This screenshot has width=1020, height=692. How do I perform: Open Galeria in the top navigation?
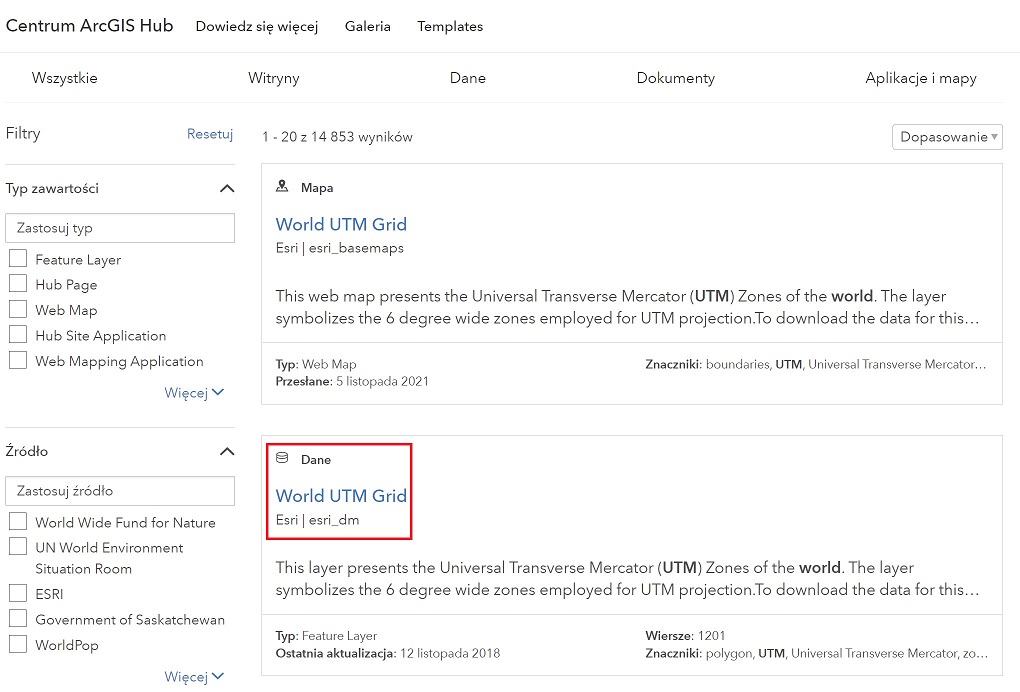point(367,27)
